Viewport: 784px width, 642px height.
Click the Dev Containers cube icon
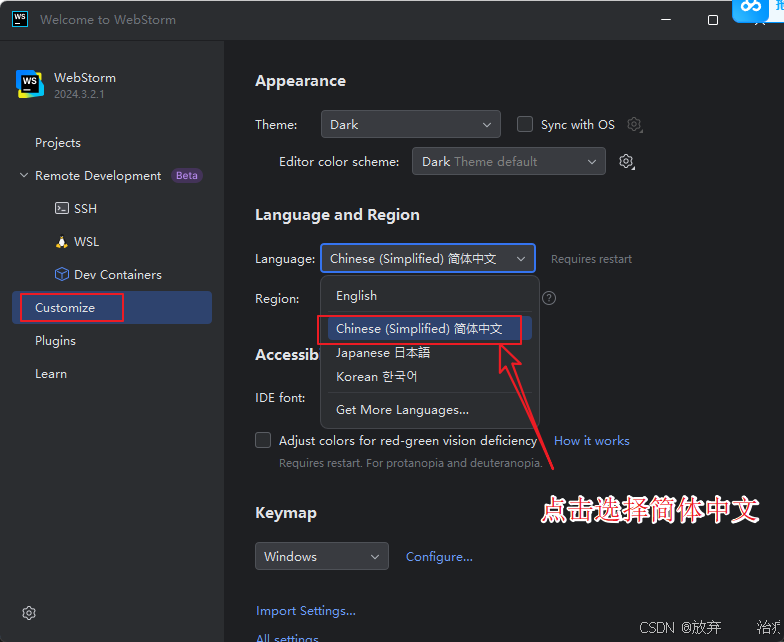62,274
